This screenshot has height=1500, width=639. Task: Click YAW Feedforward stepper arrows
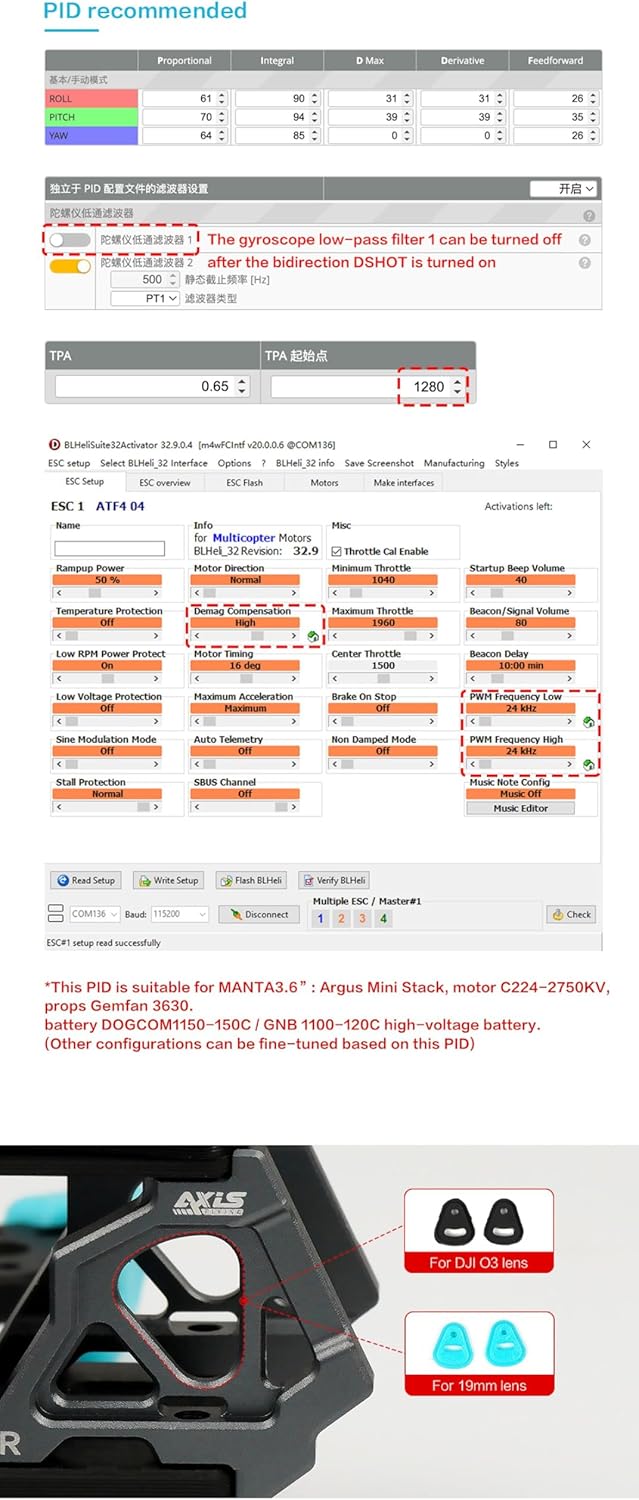pyautogui.click(x=593, y=135)
